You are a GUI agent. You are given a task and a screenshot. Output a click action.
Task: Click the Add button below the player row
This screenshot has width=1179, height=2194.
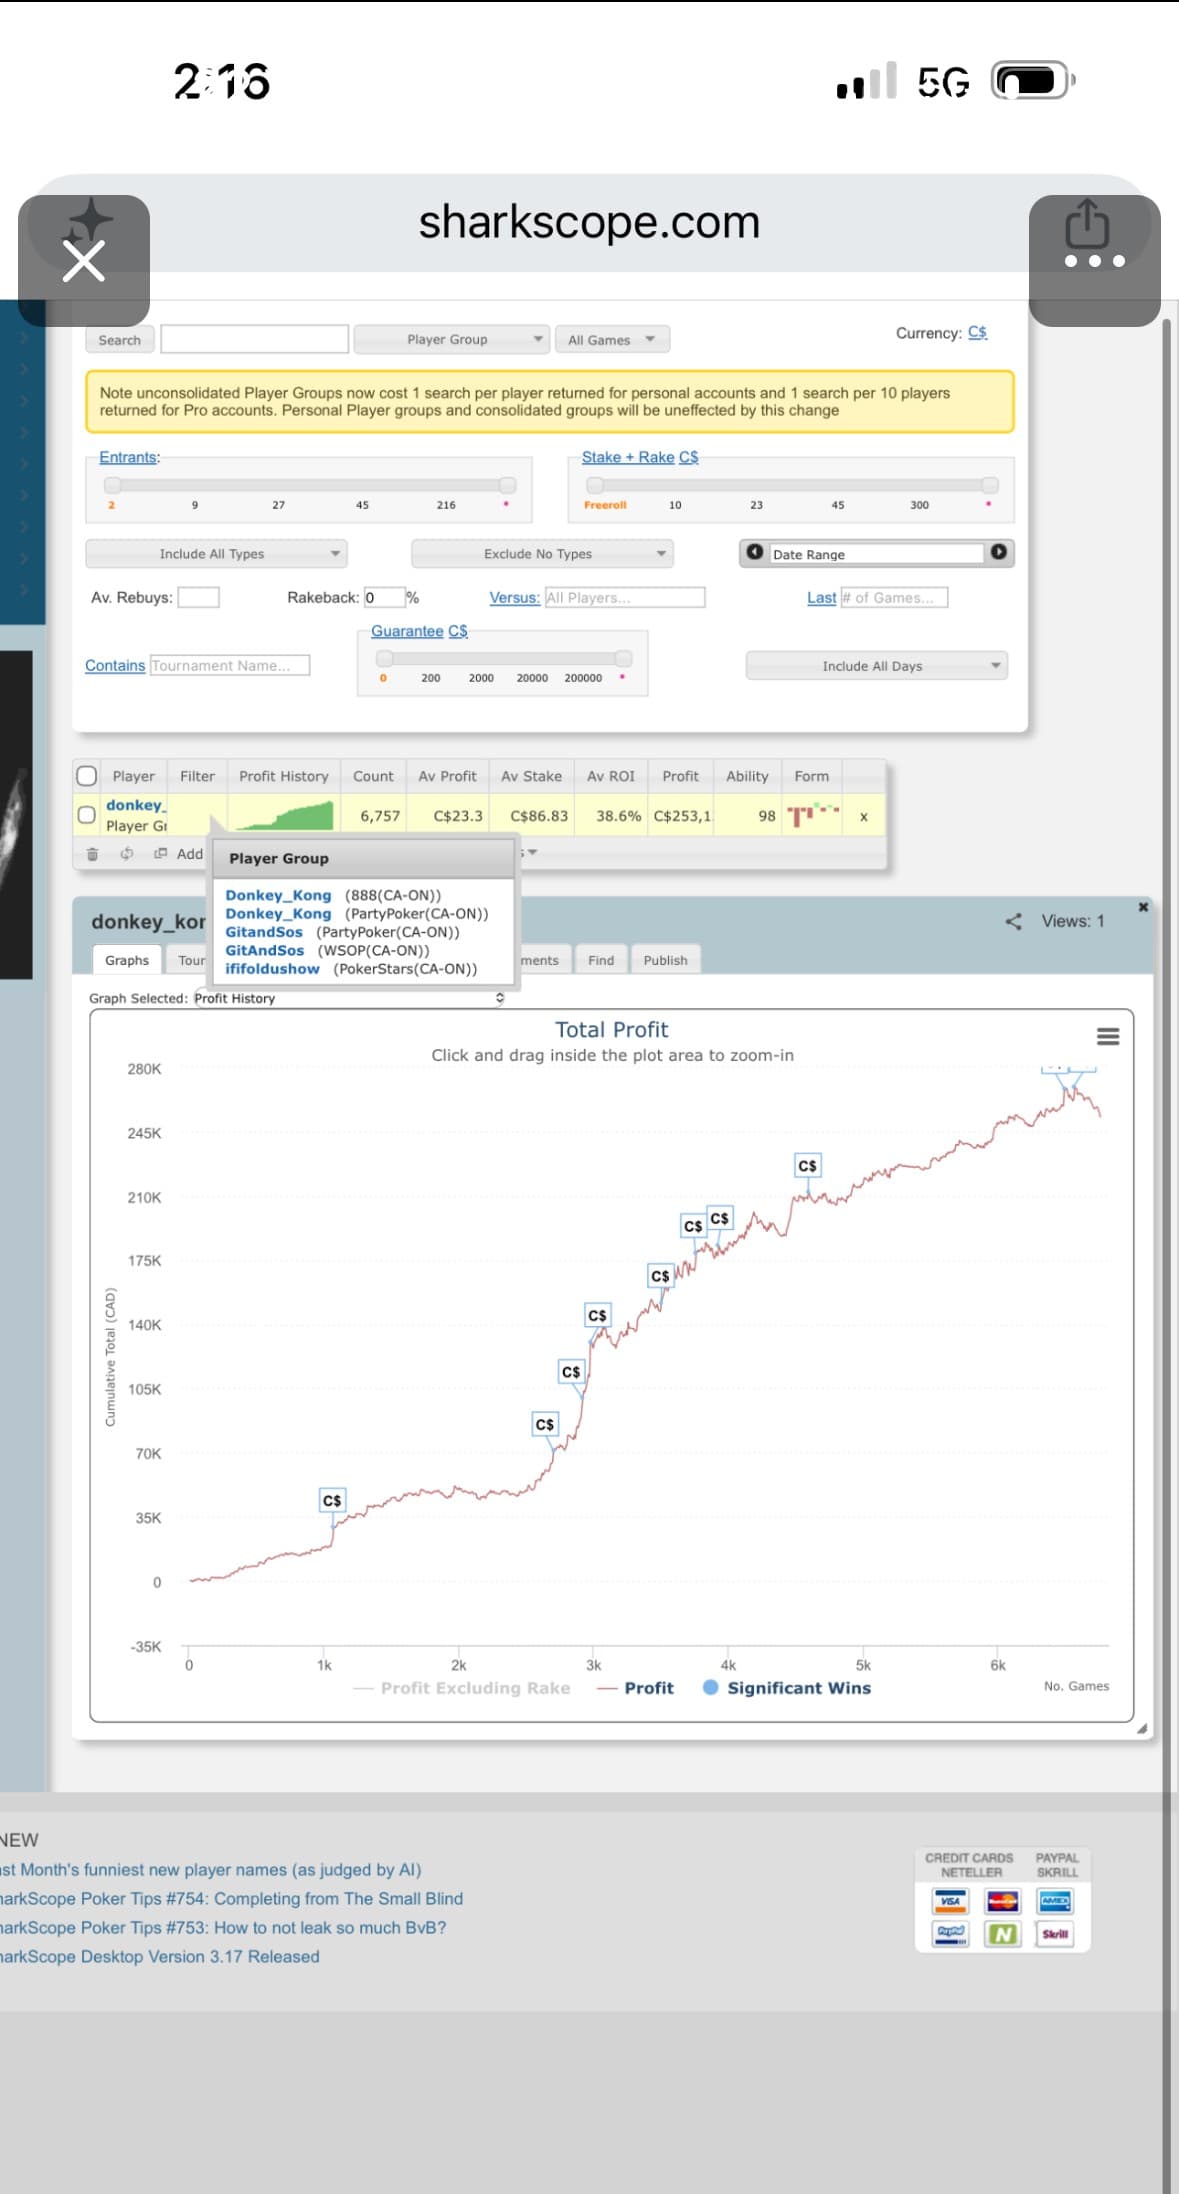tap(180, 854)
